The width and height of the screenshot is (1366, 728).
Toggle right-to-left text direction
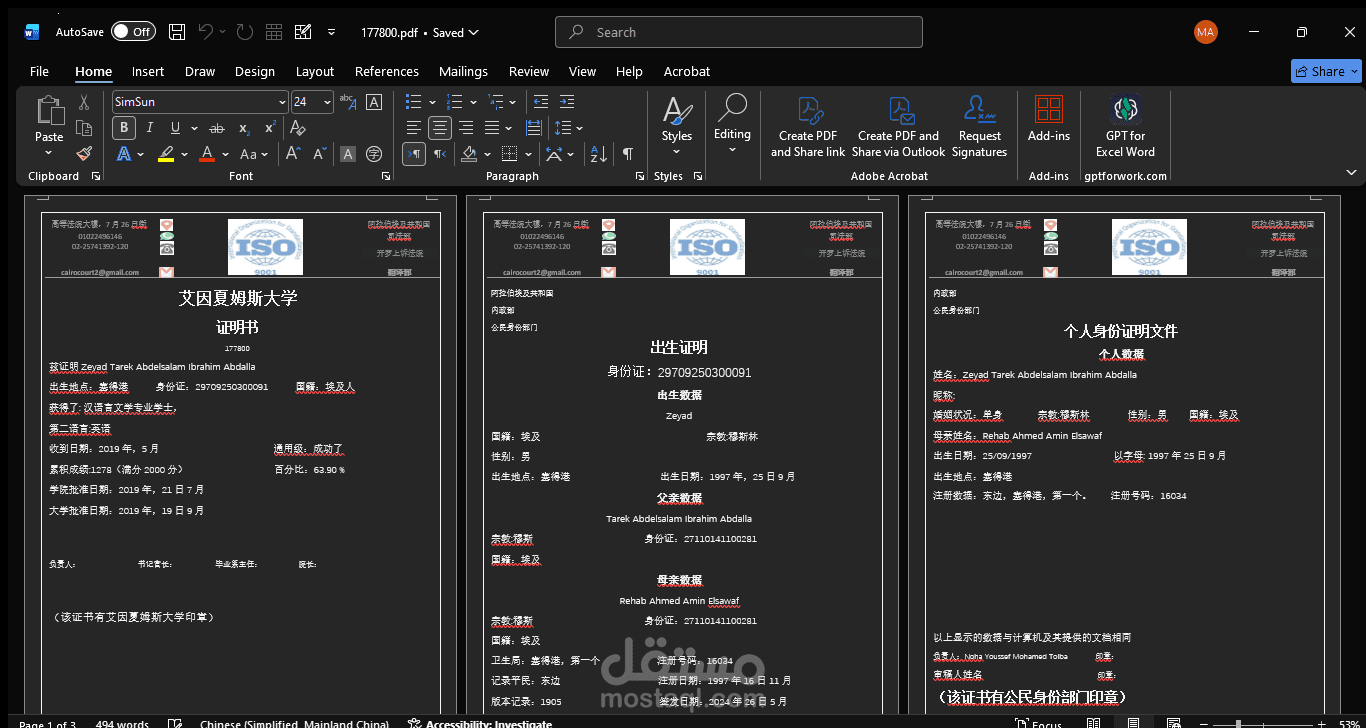[440, 154]
